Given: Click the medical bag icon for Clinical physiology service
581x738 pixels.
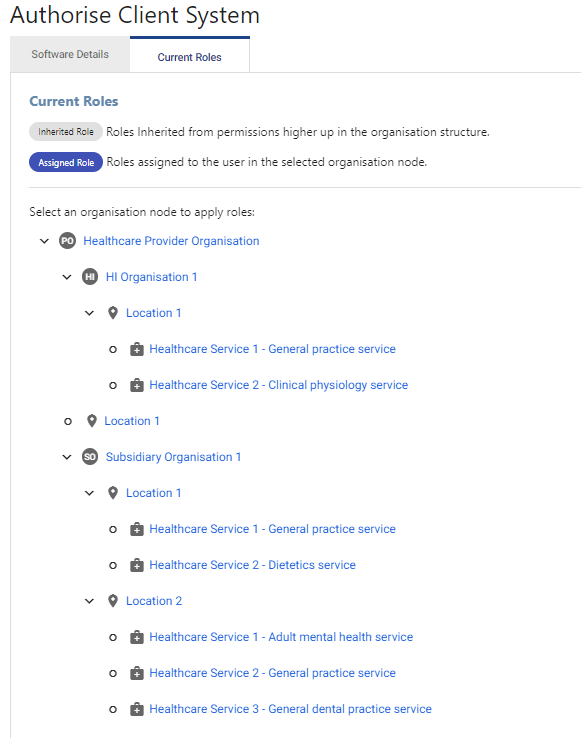Looking at the screenshot, I should (137, 385).
